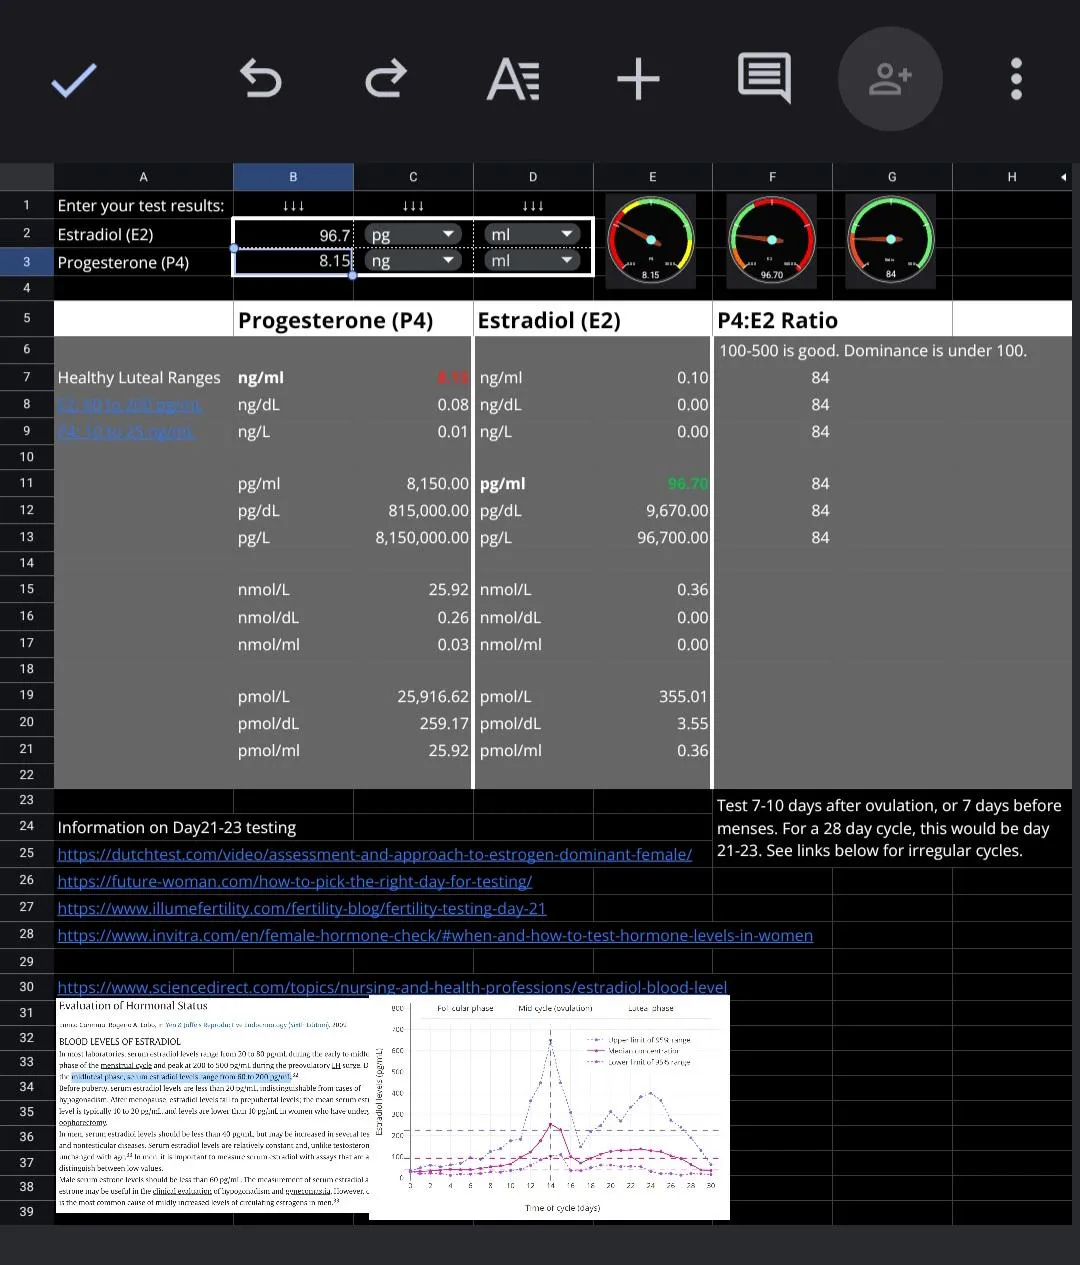Open the text formatting options
Image resolution: width=1080 pixels, height=1265 pixels.
[513, 79]
